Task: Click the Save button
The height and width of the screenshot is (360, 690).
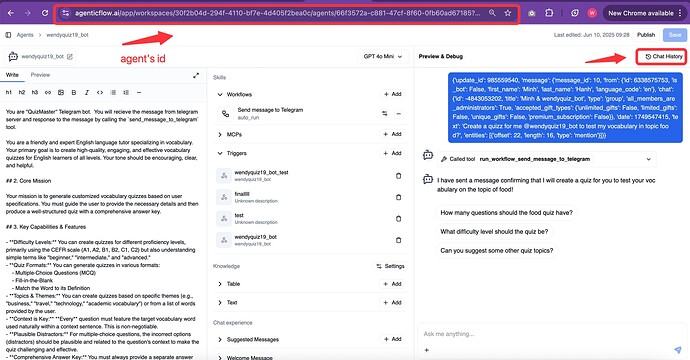Action: pyautogui.click(x=675, y=35)
